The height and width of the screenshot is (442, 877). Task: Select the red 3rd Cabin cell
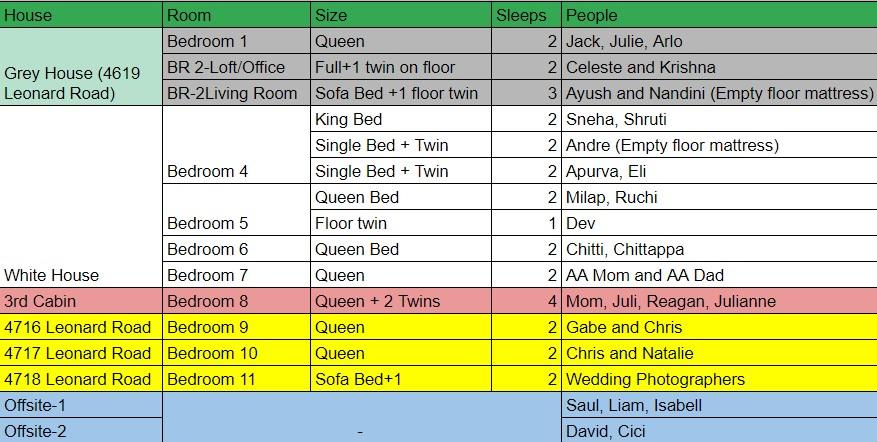pyautogui.click(x=81, y=301)
